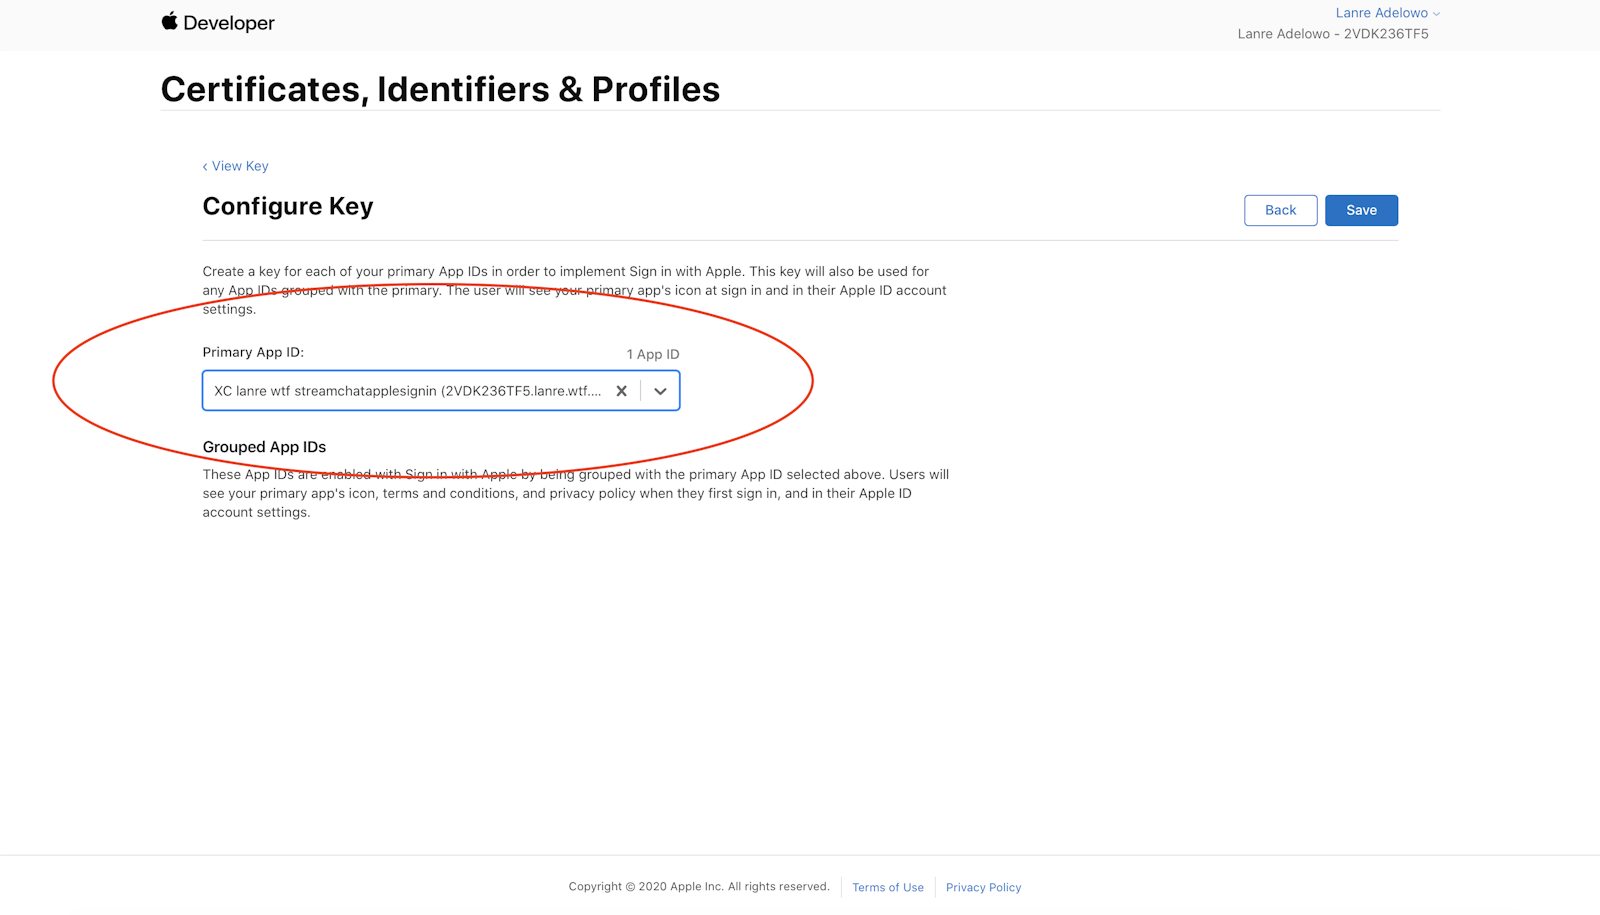Click the team name with ID 2VDK236TF5

pos(1333,34)
